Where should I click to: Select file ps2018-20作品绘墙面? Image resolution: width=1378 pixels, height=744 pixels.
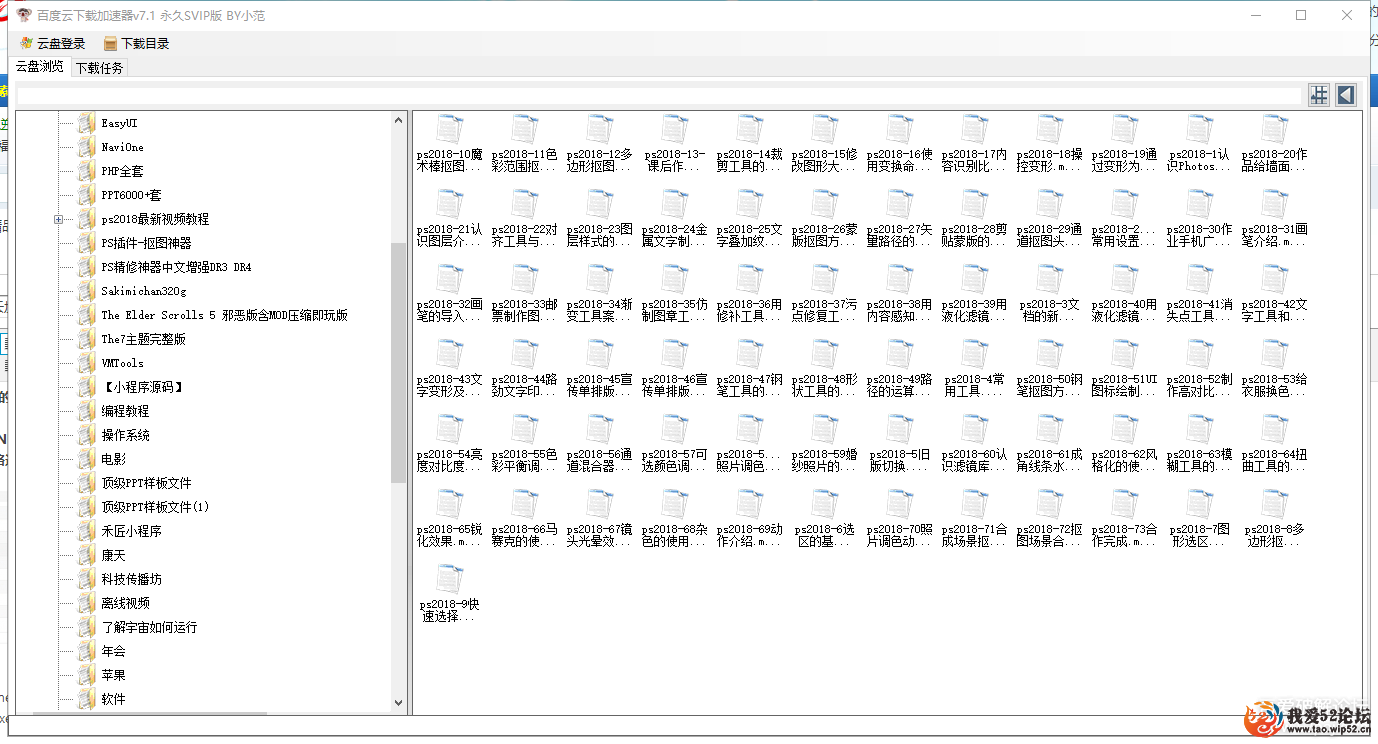point(1275,144)
